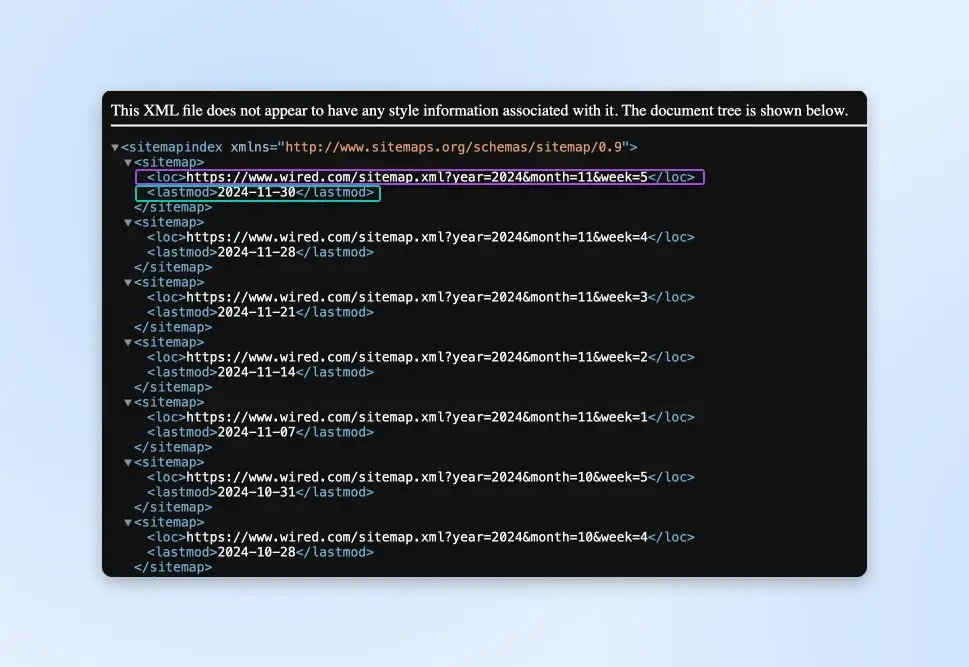Click the loc URL ending month=11&week=5
The image size is (969, 667).
(417, 177)
